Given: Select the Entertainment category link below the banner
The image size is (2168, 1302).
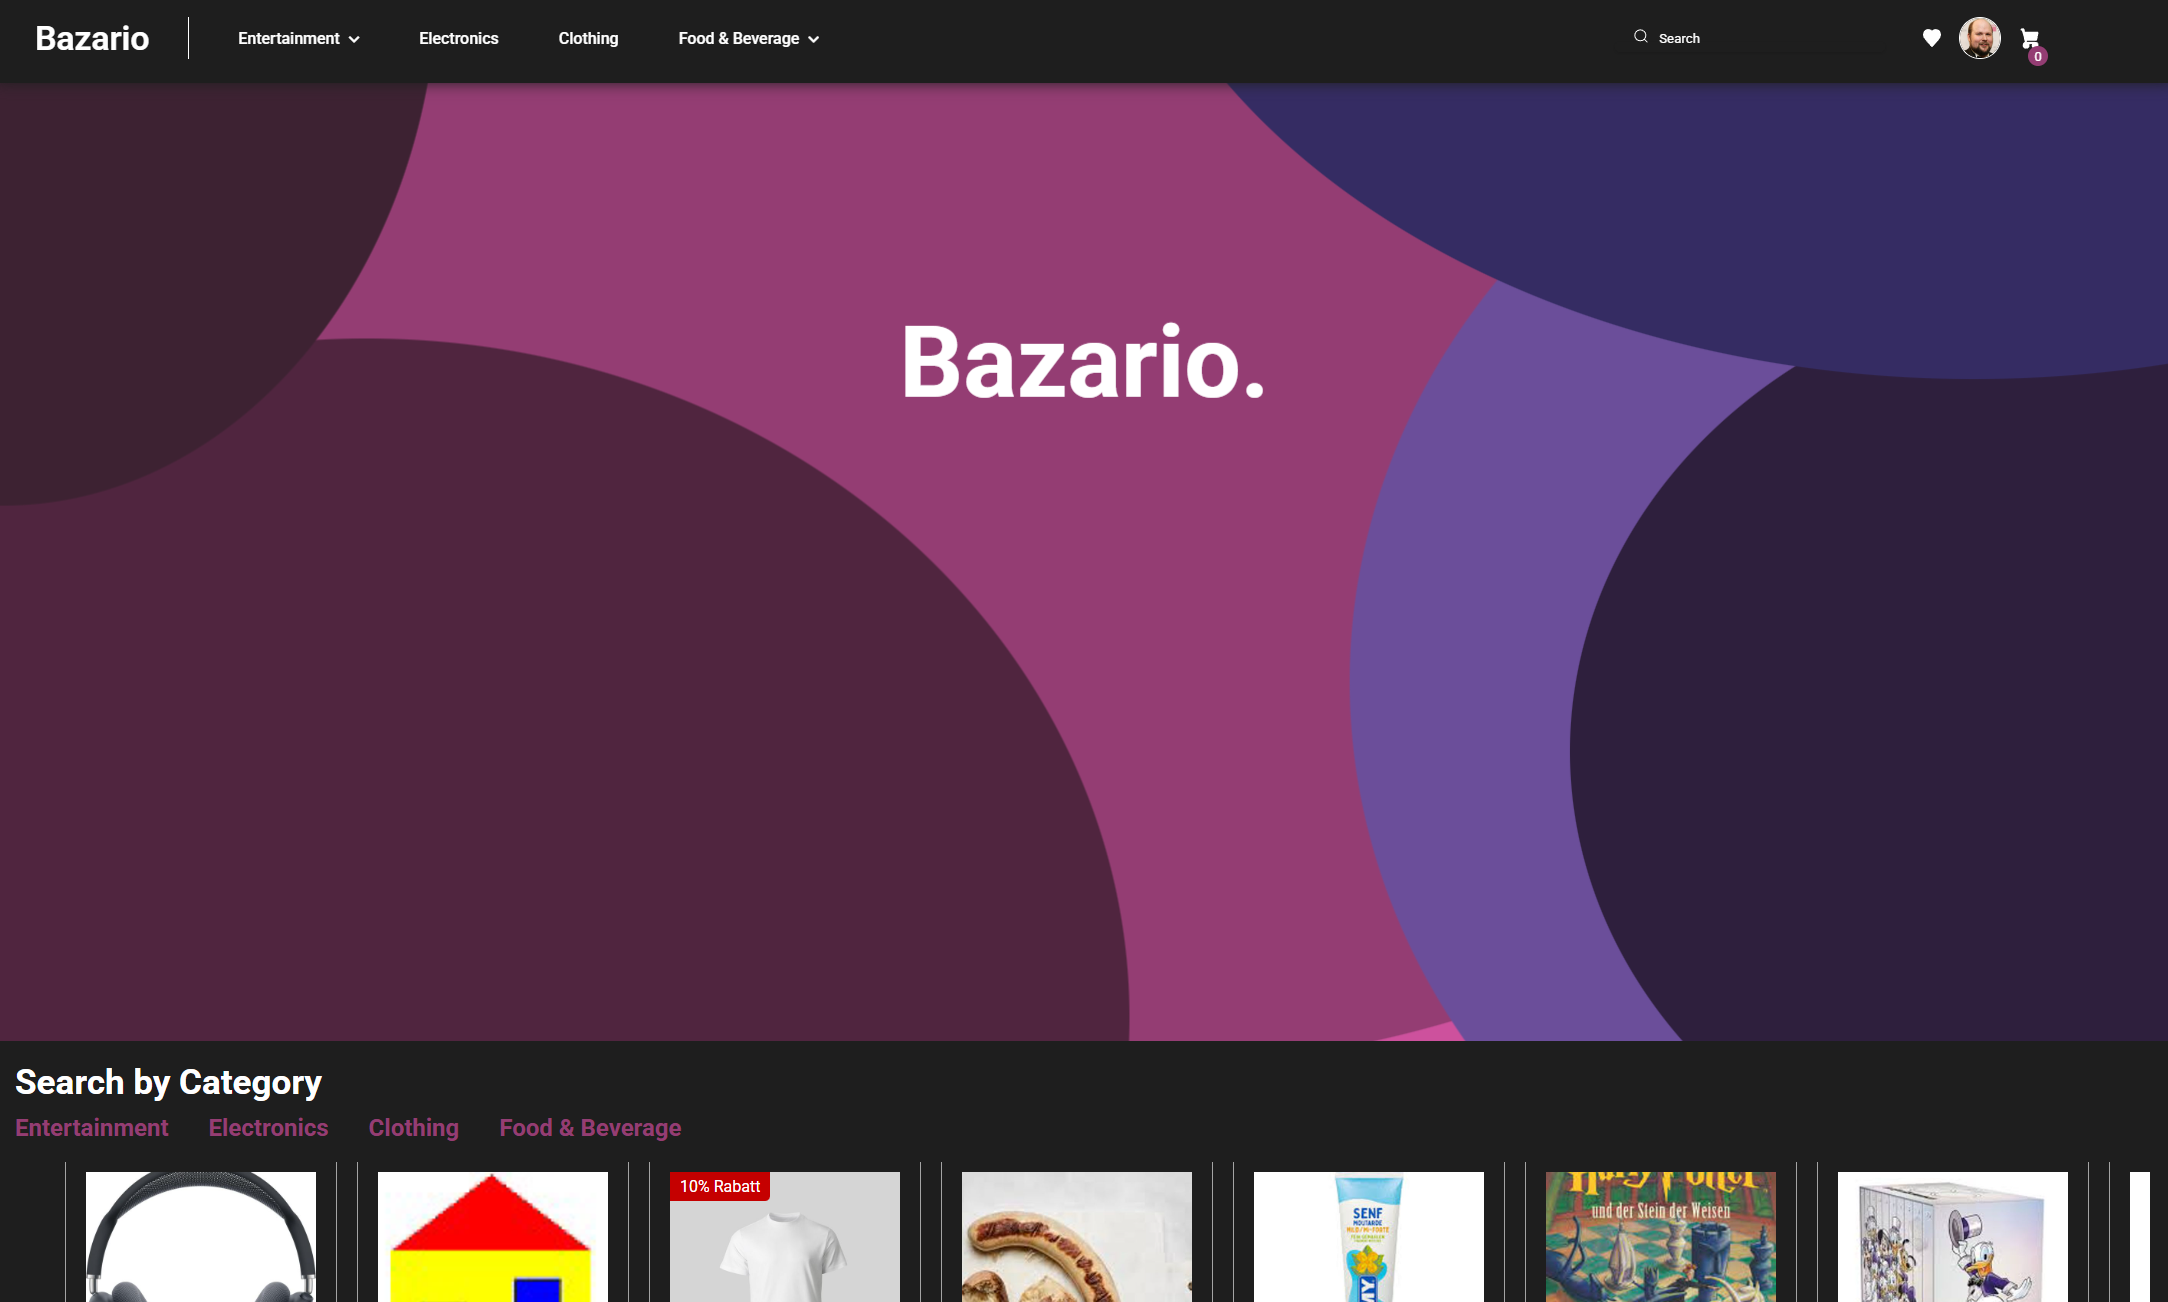Looking at the screenshot, I should 92,1128.
